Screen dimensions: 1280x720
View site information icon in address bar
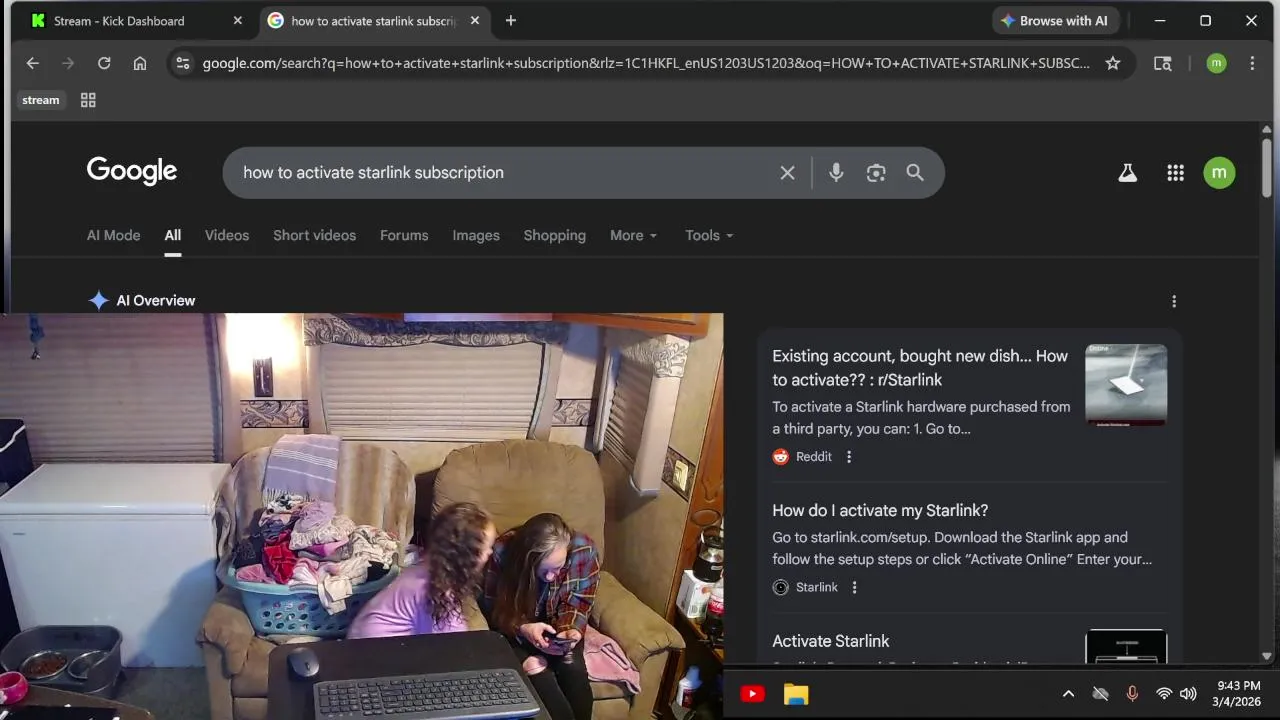tap(182, 63)
